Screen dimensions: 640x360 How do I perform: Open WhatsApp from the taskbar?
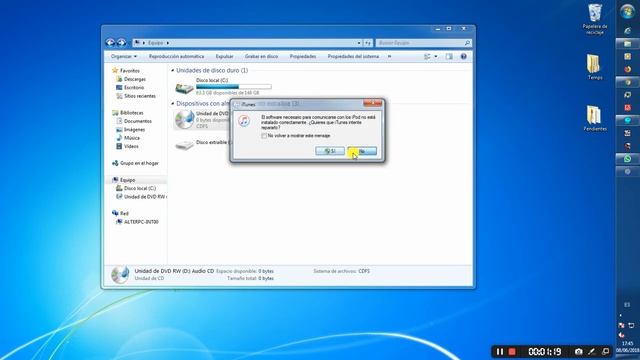[628, 159]
